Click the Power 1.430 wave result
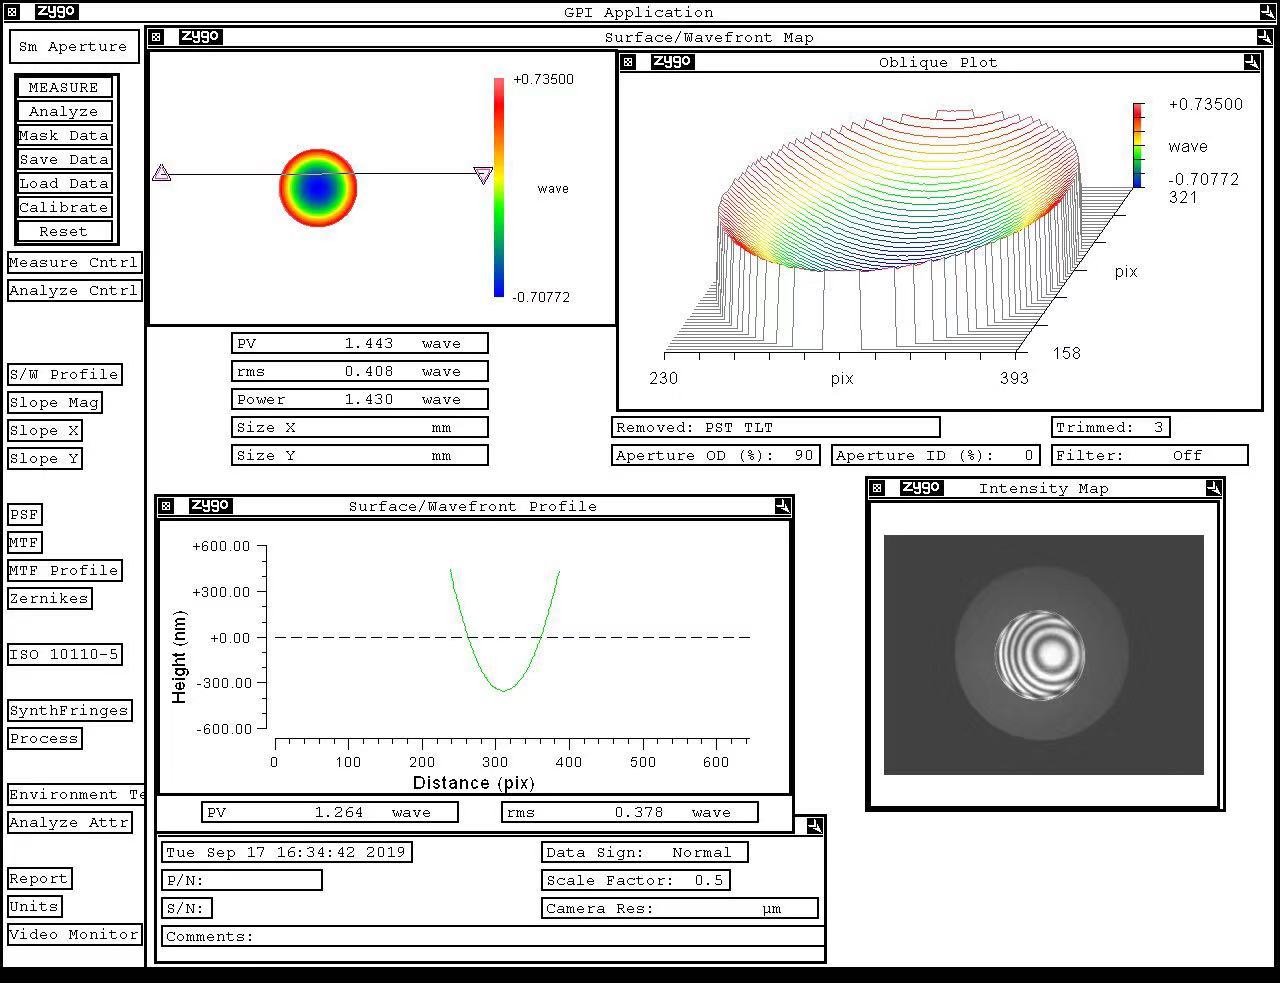1280x983 pixels. 360,400
